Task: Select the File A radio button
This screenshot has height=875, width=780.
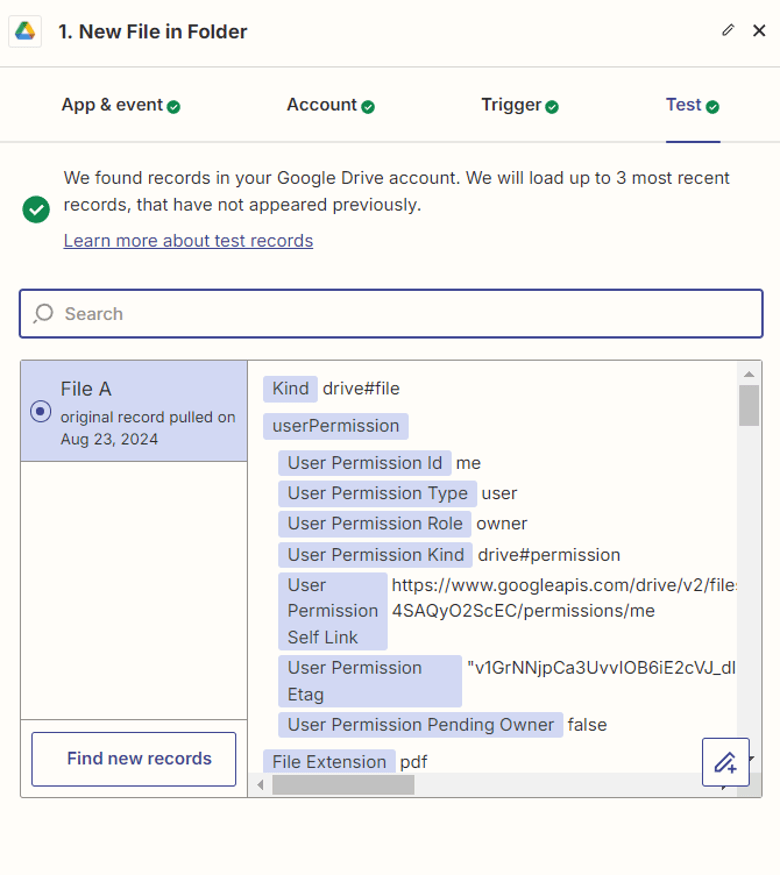Action: click(x=41, y=411)
